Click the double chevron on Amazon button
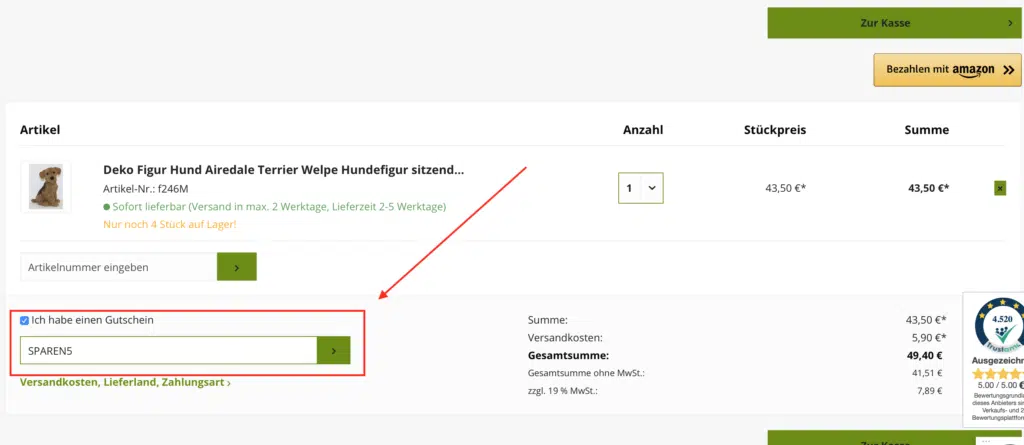 1009,70
